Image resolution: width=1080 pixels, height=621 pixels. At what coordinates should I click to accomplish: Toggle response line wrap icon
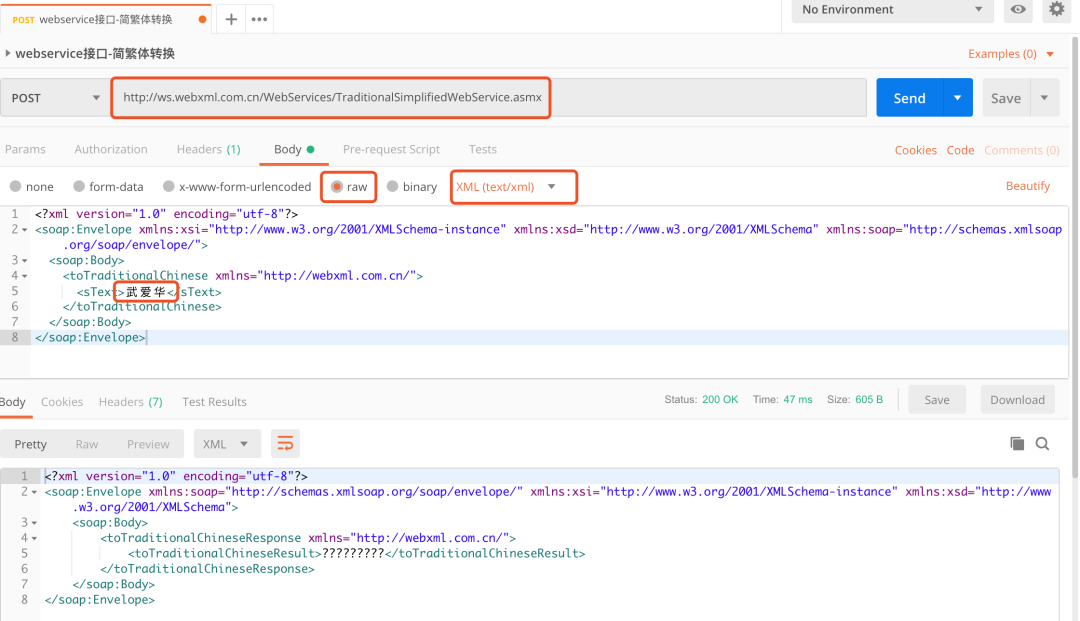point(285,444)
